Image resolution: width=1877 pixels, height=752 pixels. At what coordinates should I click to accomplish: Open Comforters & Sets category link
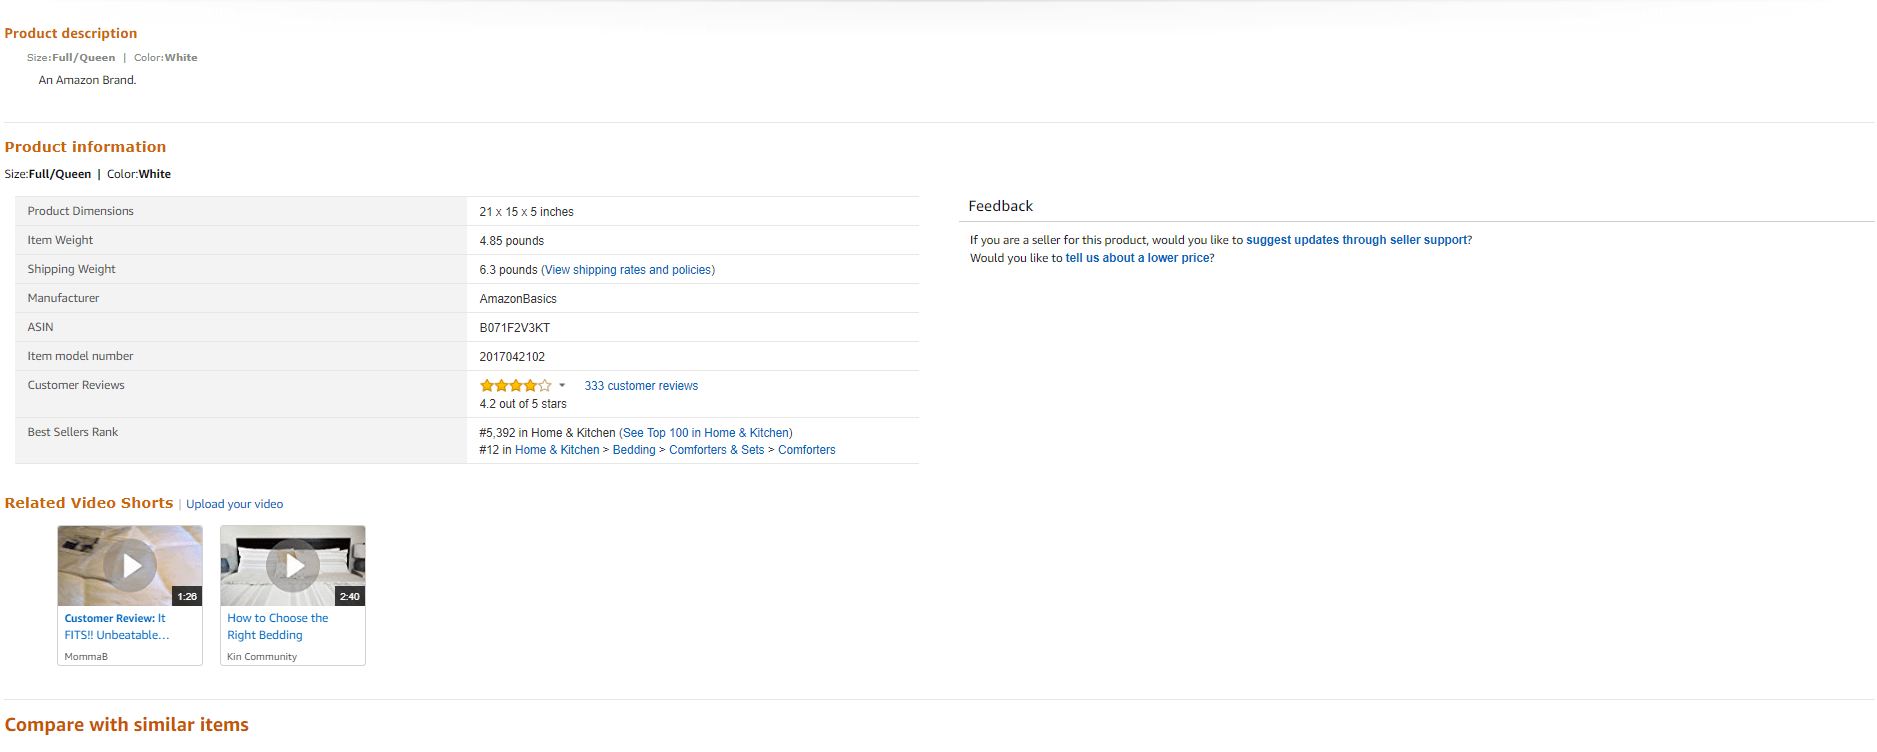[x=716, y=450]
